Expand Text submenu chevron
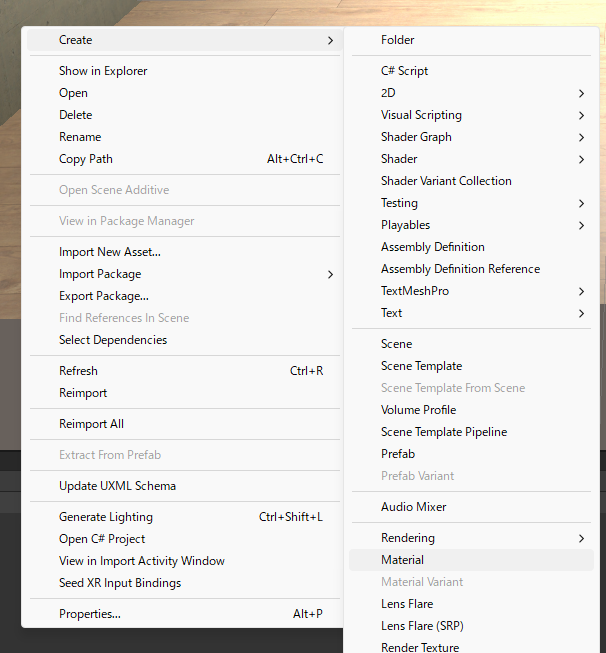This screenshot has width=606, height=653. point(581,314)
